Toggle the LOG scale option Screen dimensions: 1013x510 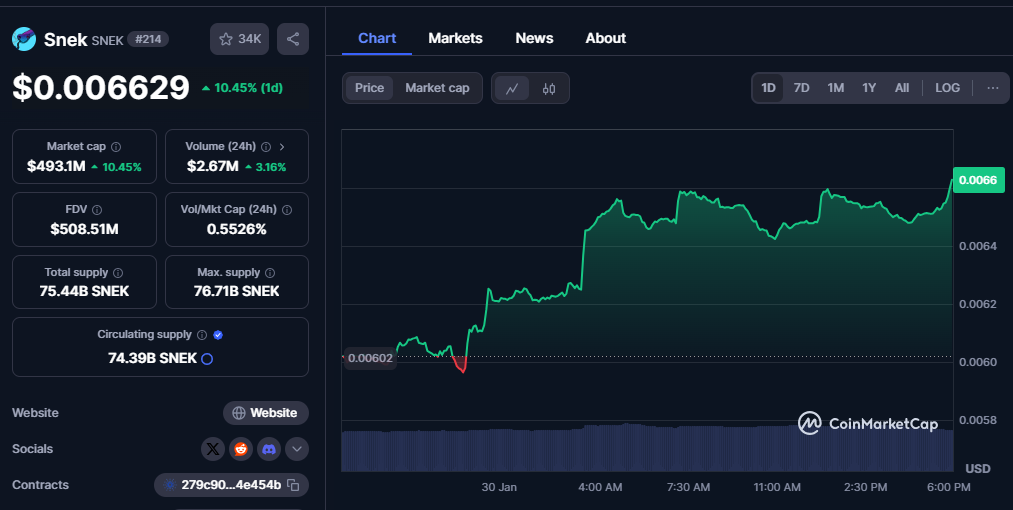tap(948, 88)
